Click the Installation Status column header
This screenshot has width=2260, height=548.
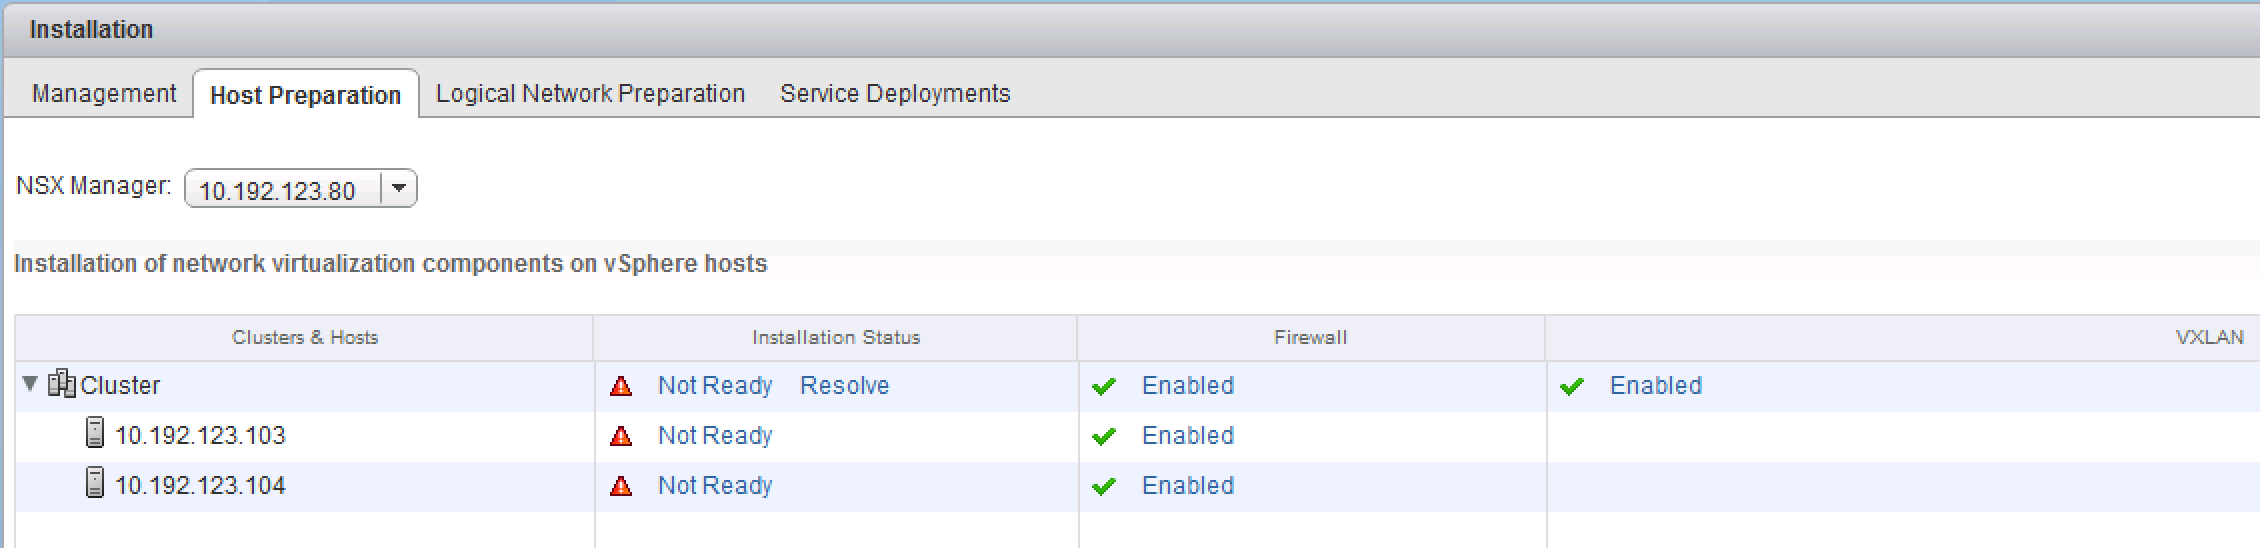pos(835,338)
